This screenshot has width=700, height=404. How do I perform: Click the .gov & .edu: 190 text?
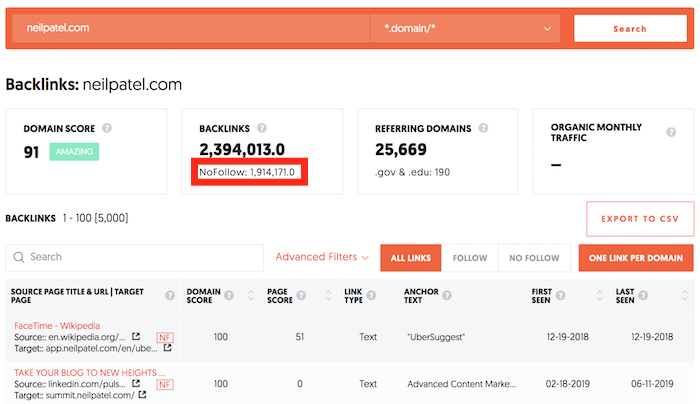click(x=412, y=172)
